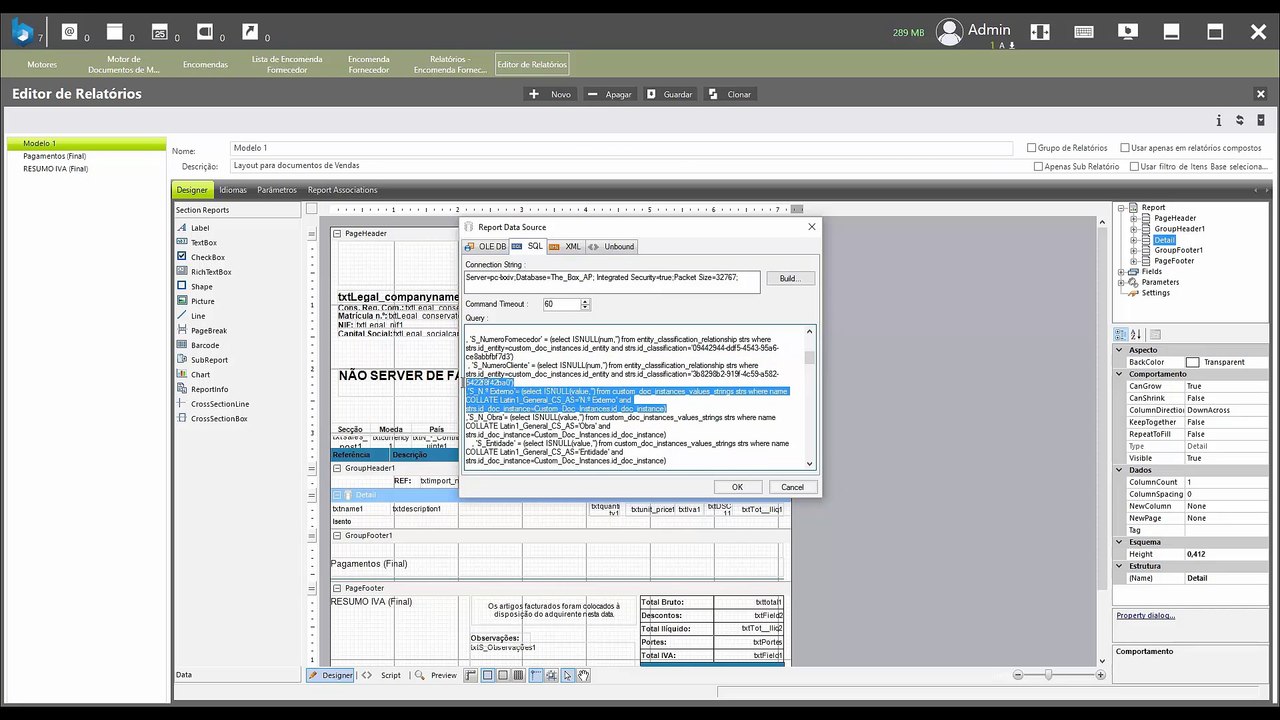Click the Apagar button
1280x720 pixels.
[609, 94]
